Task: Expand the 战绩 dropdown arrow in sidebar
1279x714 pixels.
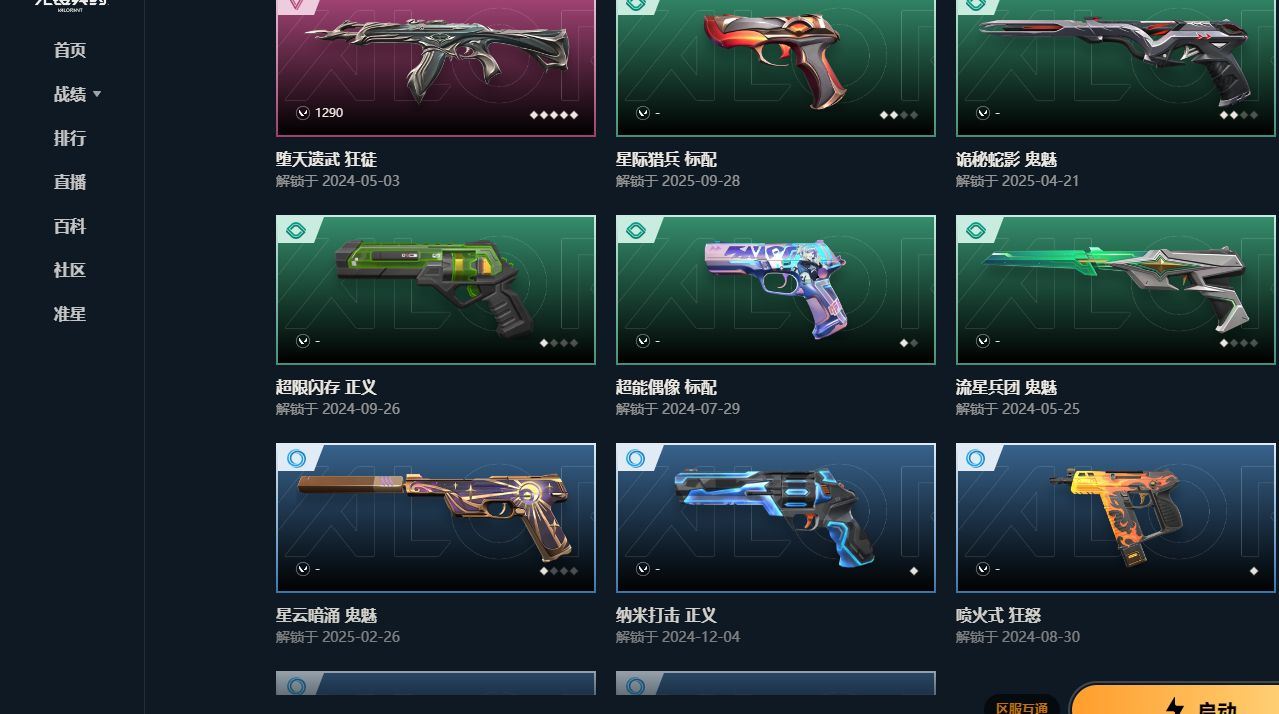Action: [97, 94]
